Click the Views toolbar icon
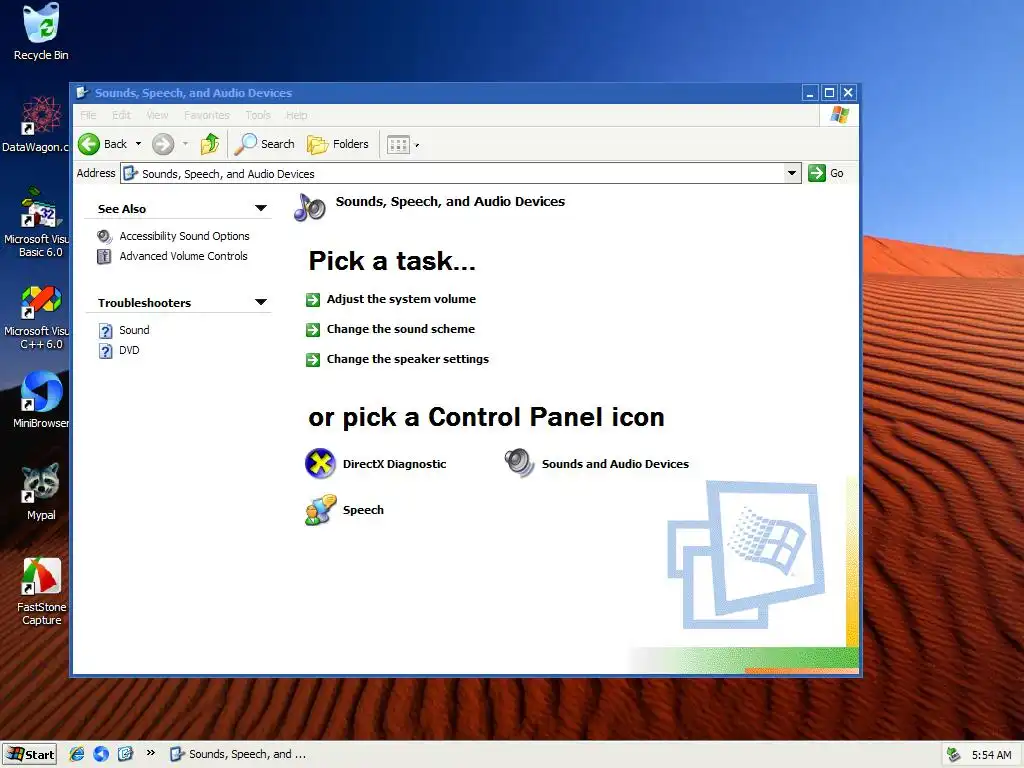 pyautogui.click(x=398, y=144)
